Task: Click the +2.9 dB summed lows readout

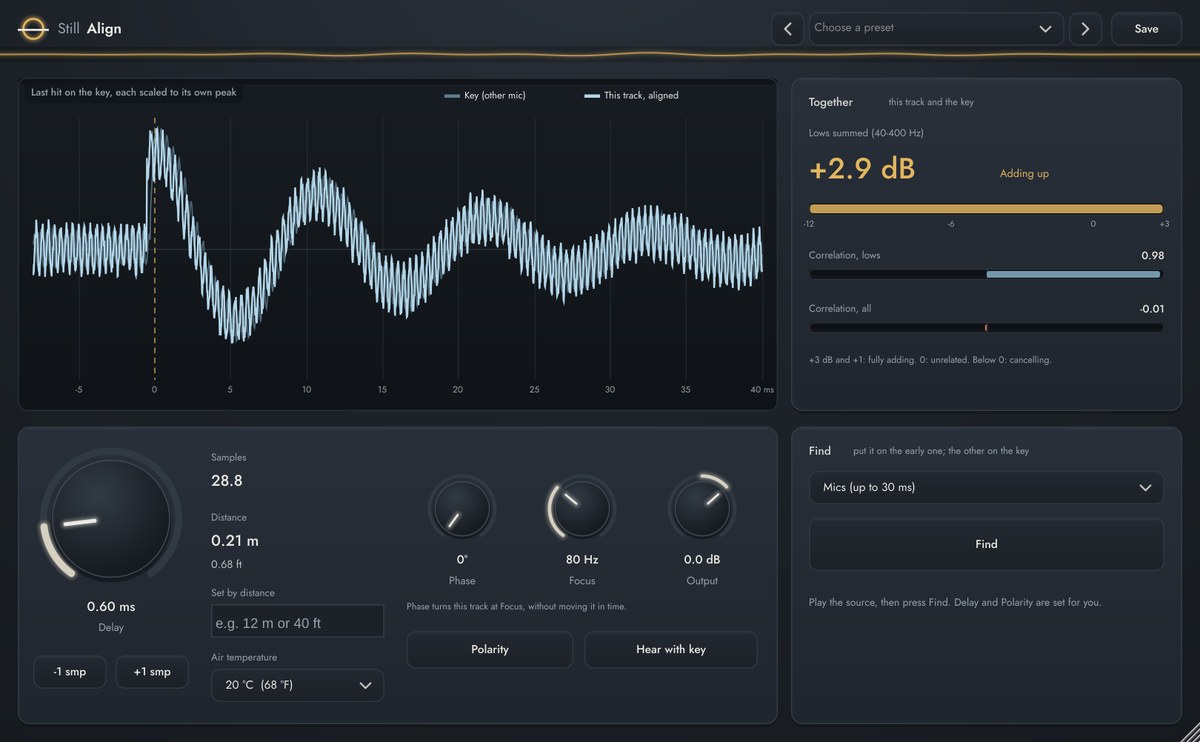Action: tap(862, 170)
